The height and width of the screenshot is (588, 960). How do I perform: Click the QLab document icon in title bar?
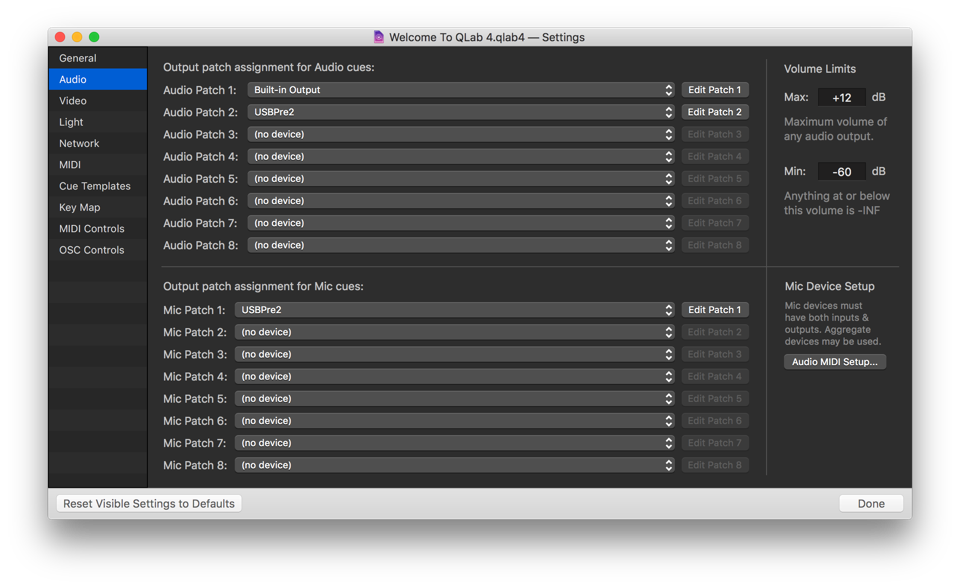pos(379,37)
